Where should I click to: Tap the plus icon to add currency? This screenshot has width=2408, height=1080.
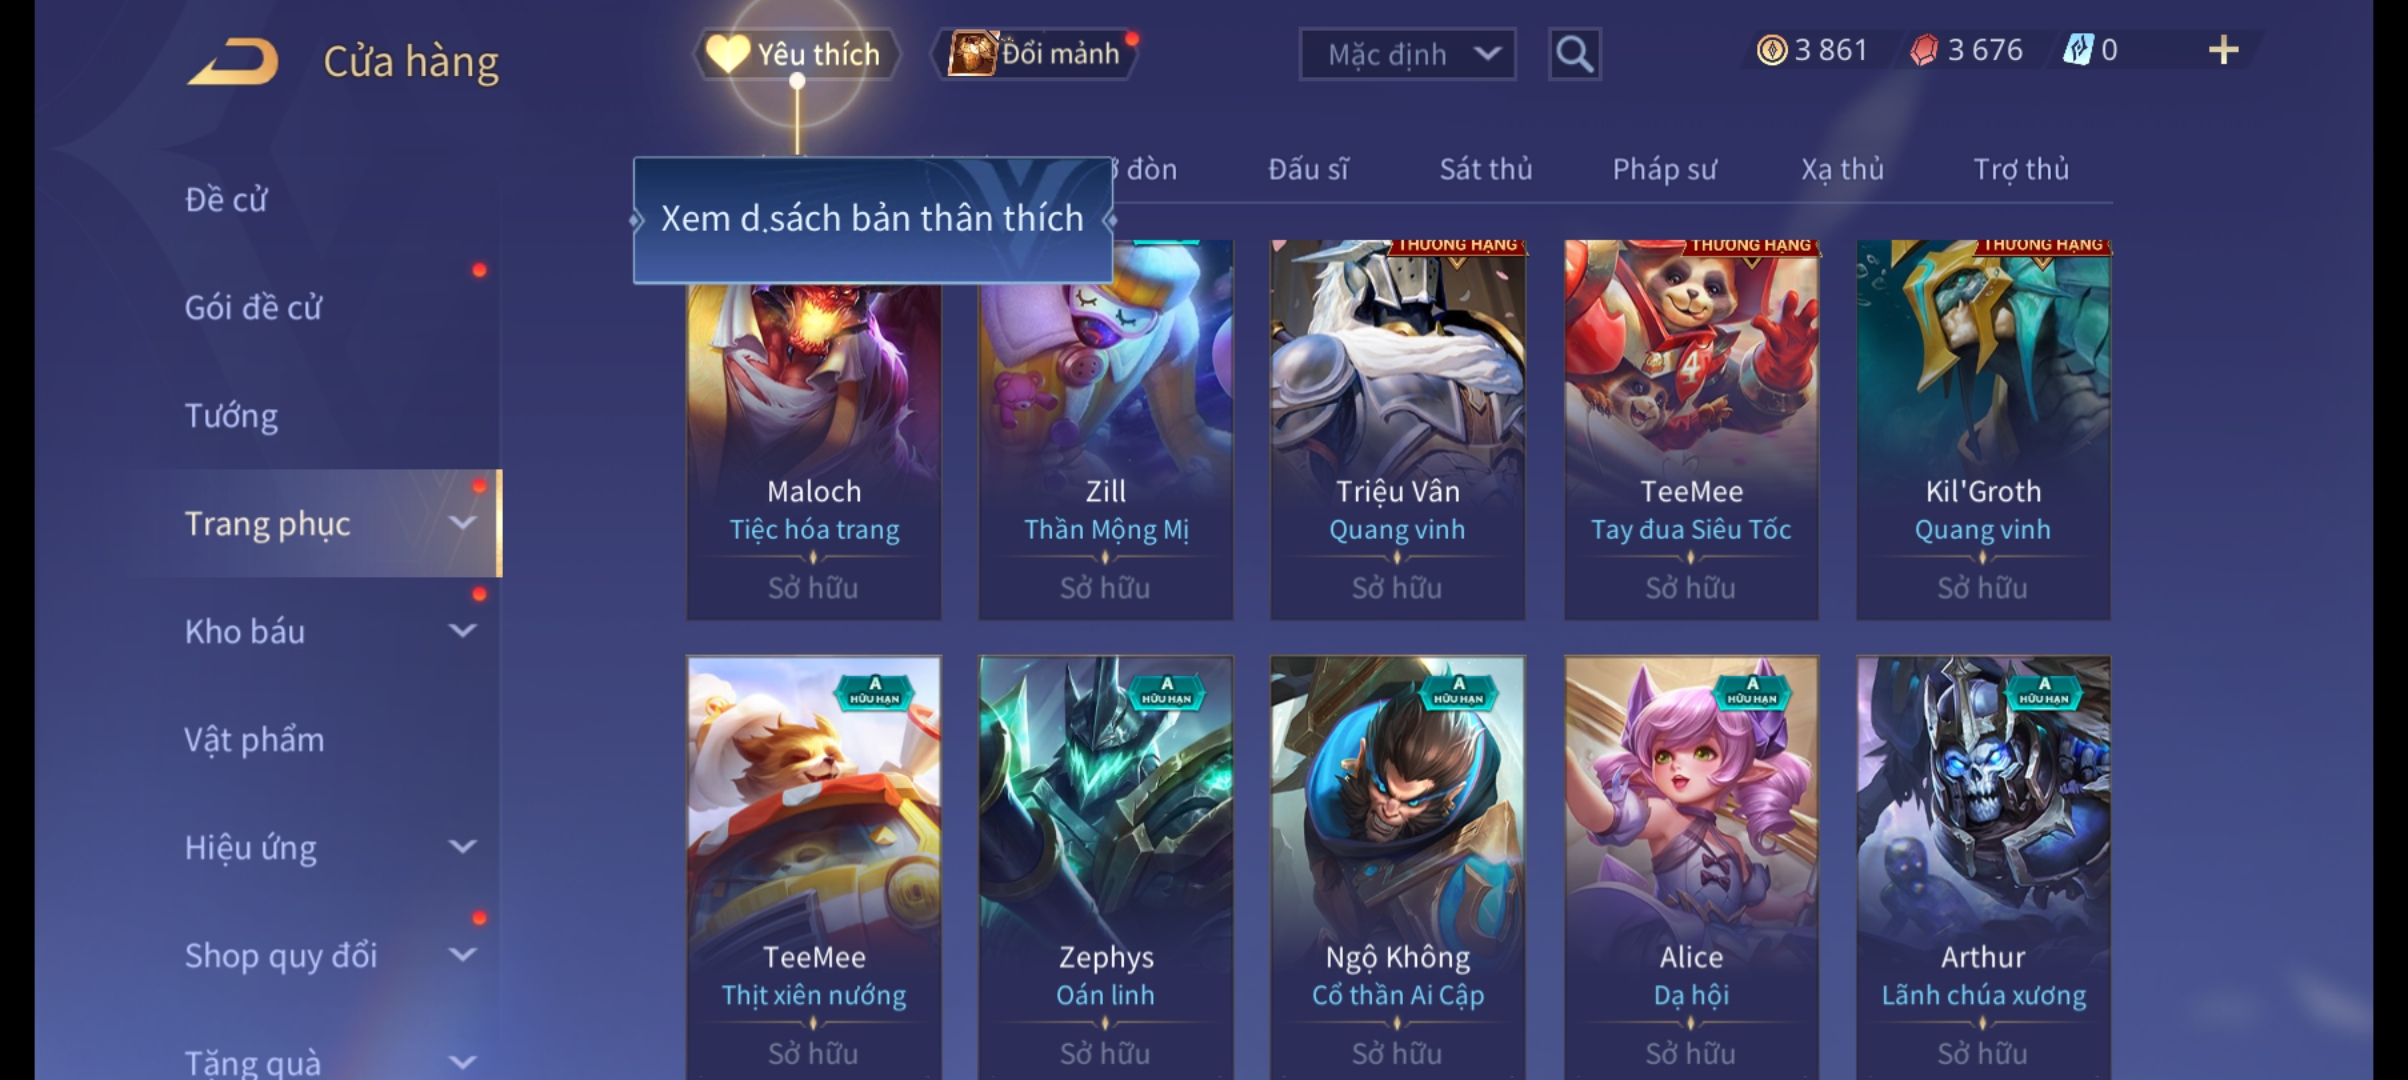[x=2222, y=50]
